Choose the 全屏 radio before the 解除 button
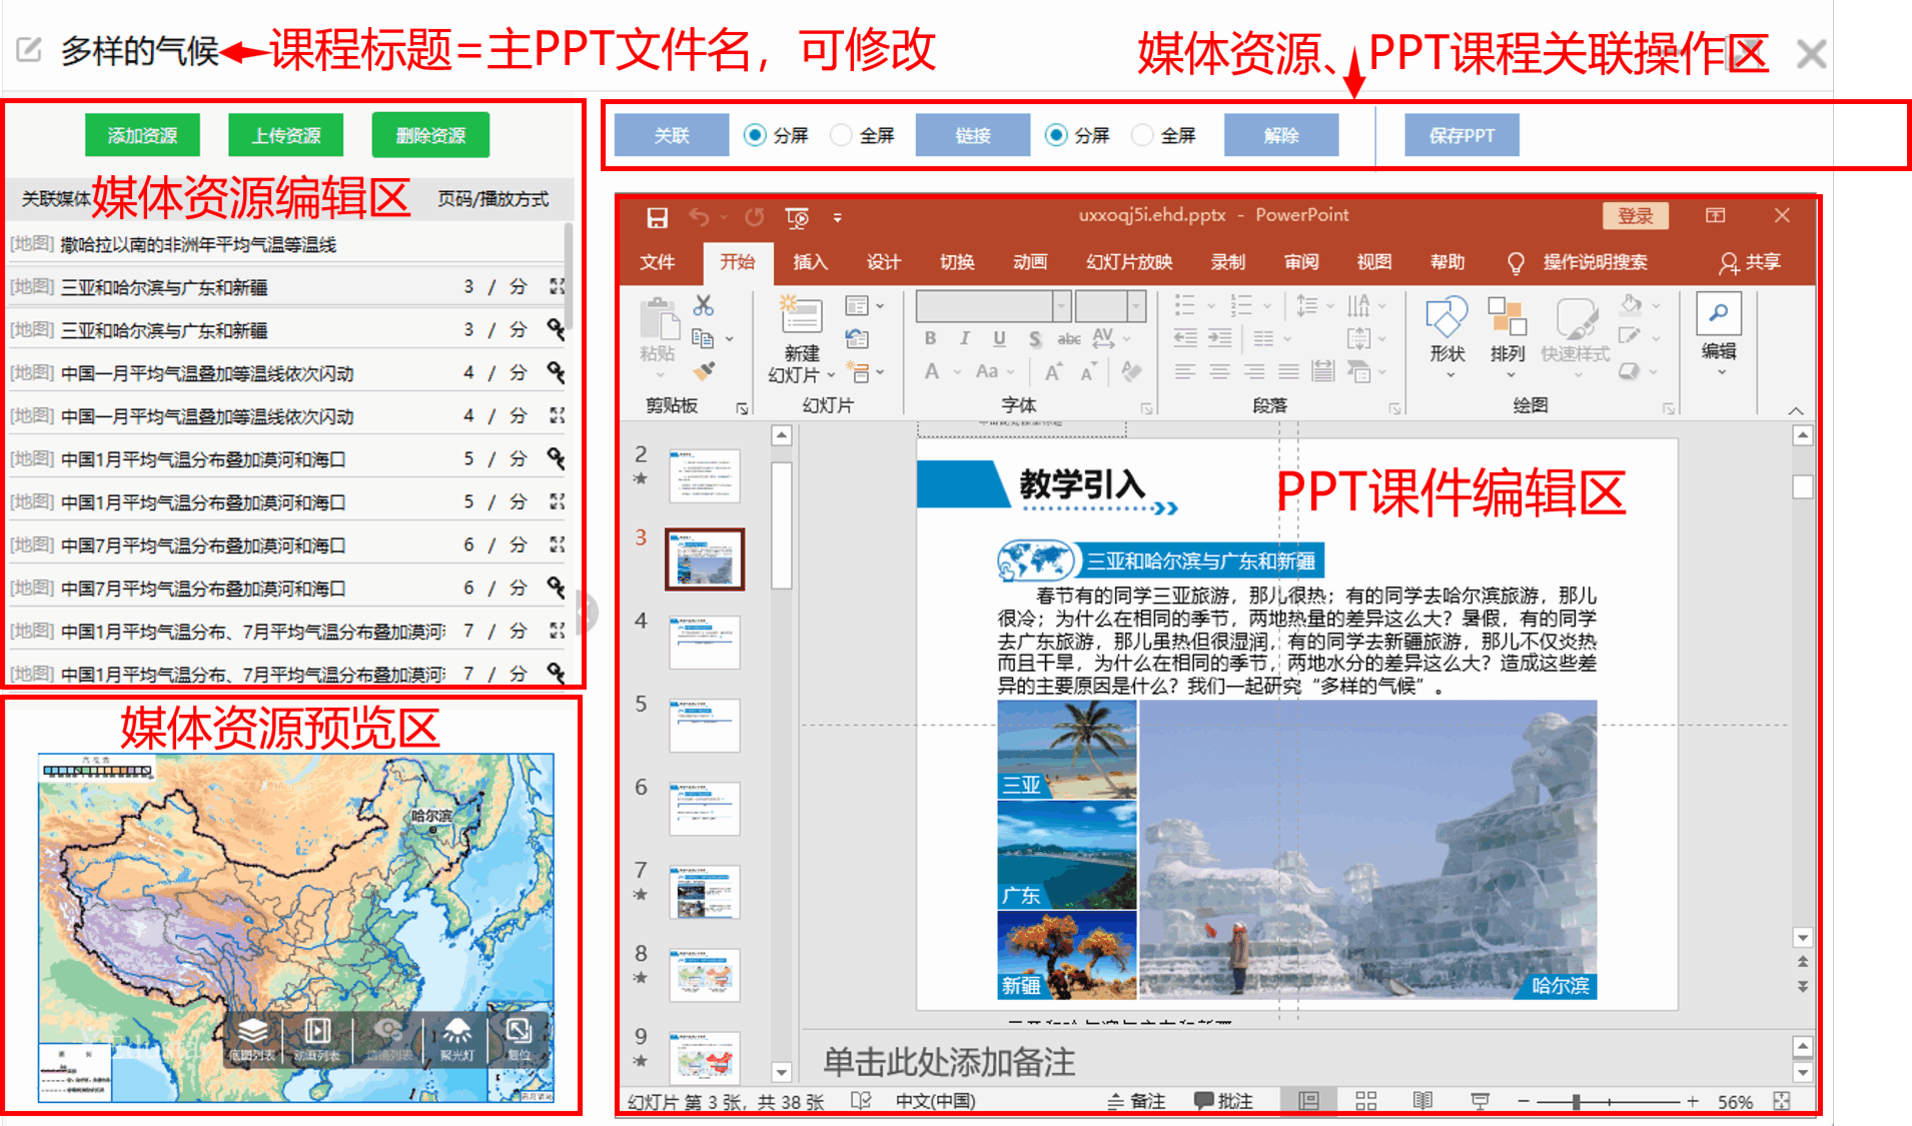 coord(1142,135)
